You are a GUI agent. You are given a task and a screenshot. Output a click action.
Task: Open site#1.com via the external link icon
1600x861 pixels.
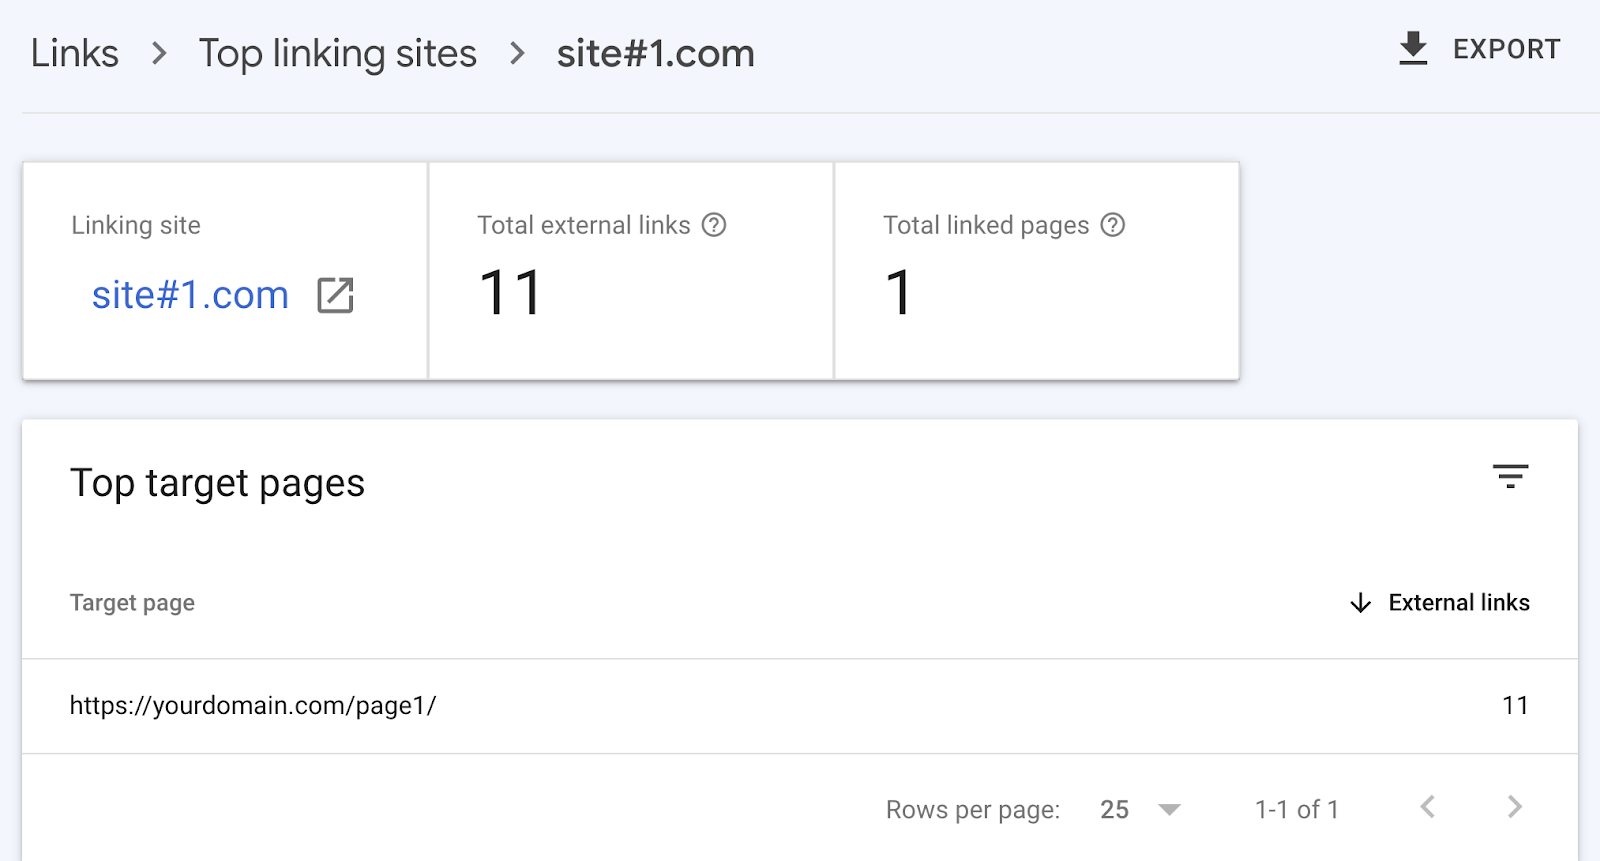334,295
